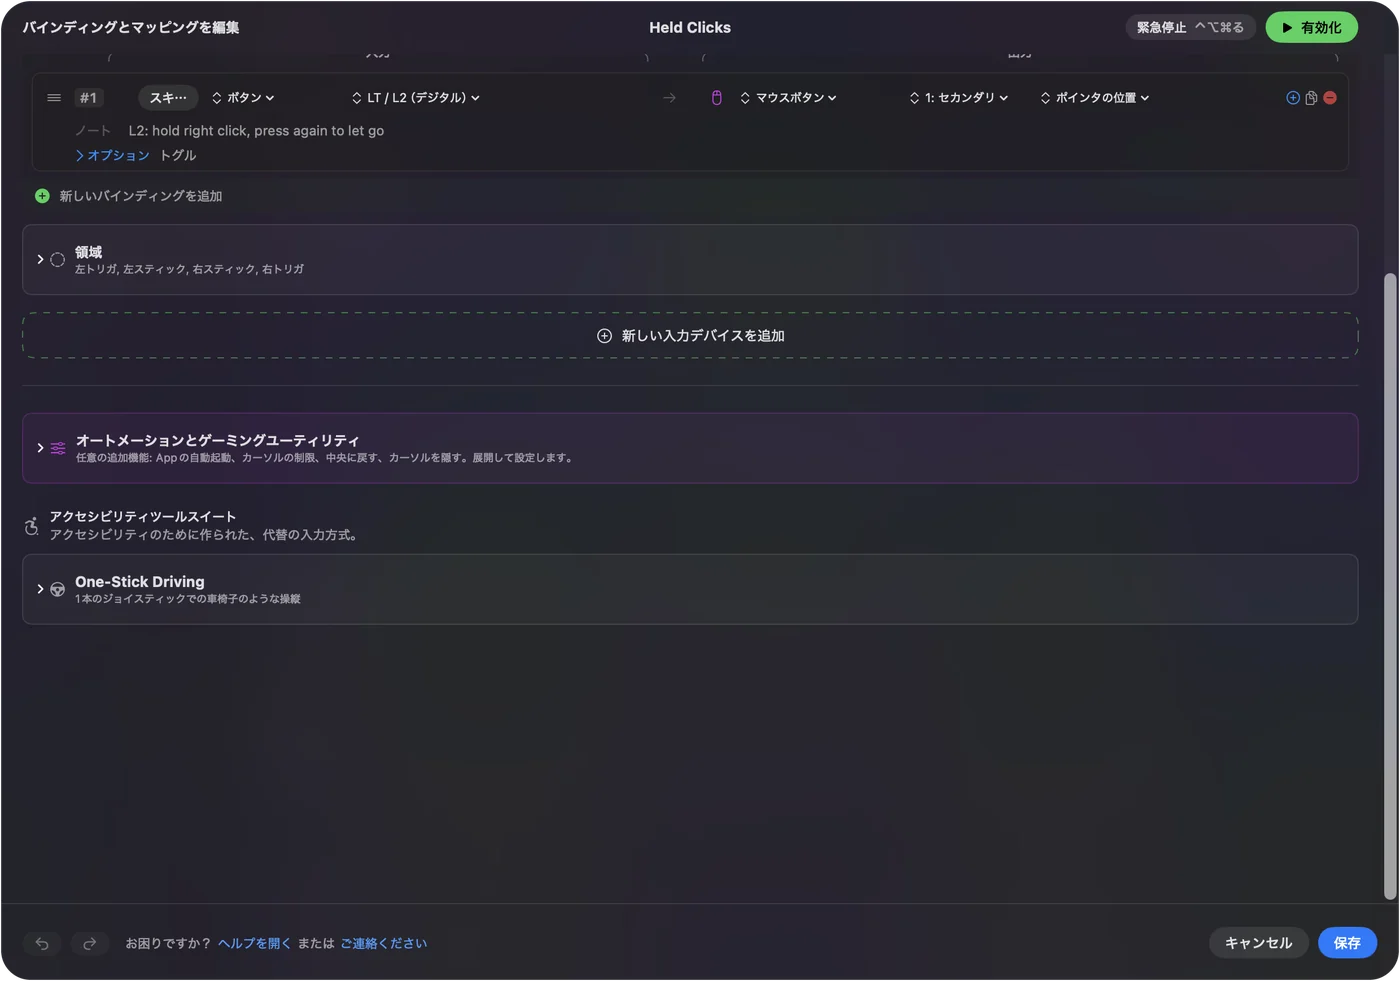
Task: Expand the オプション disclosure for binding #1
Action: [x=112, y=155]
